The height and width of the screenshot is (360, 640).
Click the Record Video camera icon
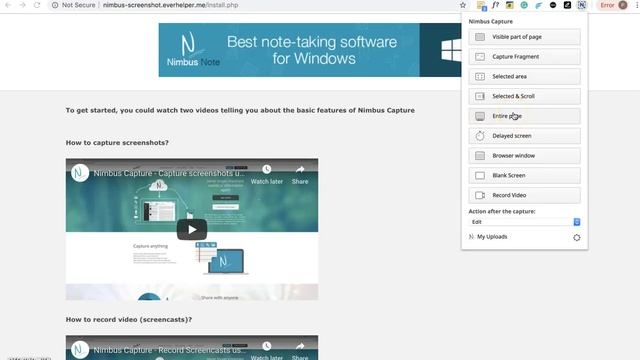click(x=480, y=195)
